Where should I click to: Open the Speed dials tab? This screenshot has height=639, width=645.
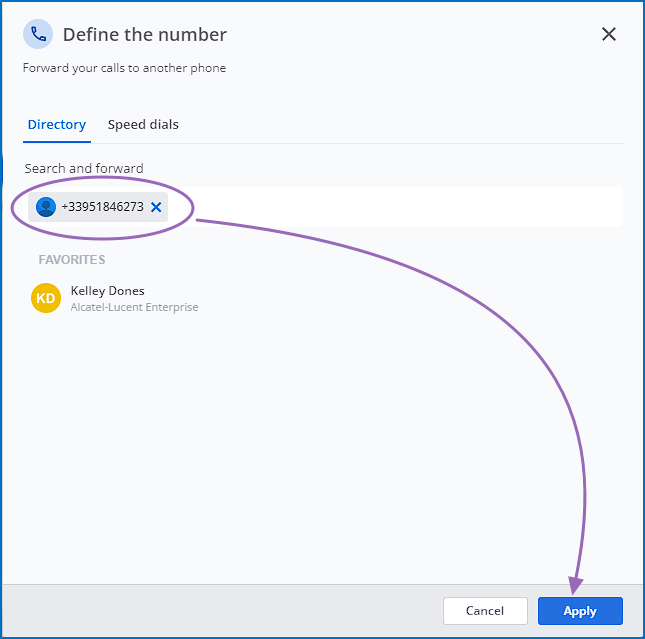tap(143, 124)
